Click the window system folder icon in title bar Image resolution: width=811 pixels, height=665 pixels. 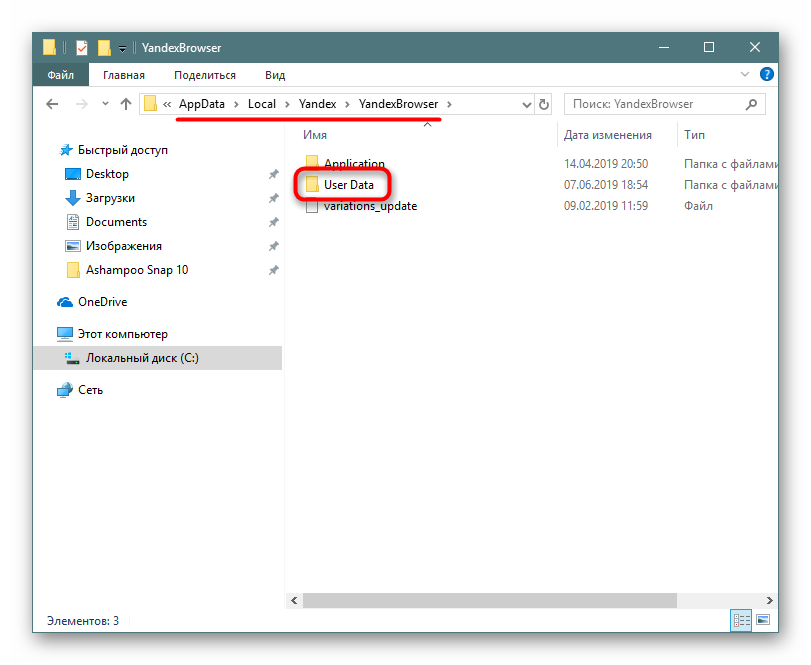pyautogui.click(x=49, y=48)
